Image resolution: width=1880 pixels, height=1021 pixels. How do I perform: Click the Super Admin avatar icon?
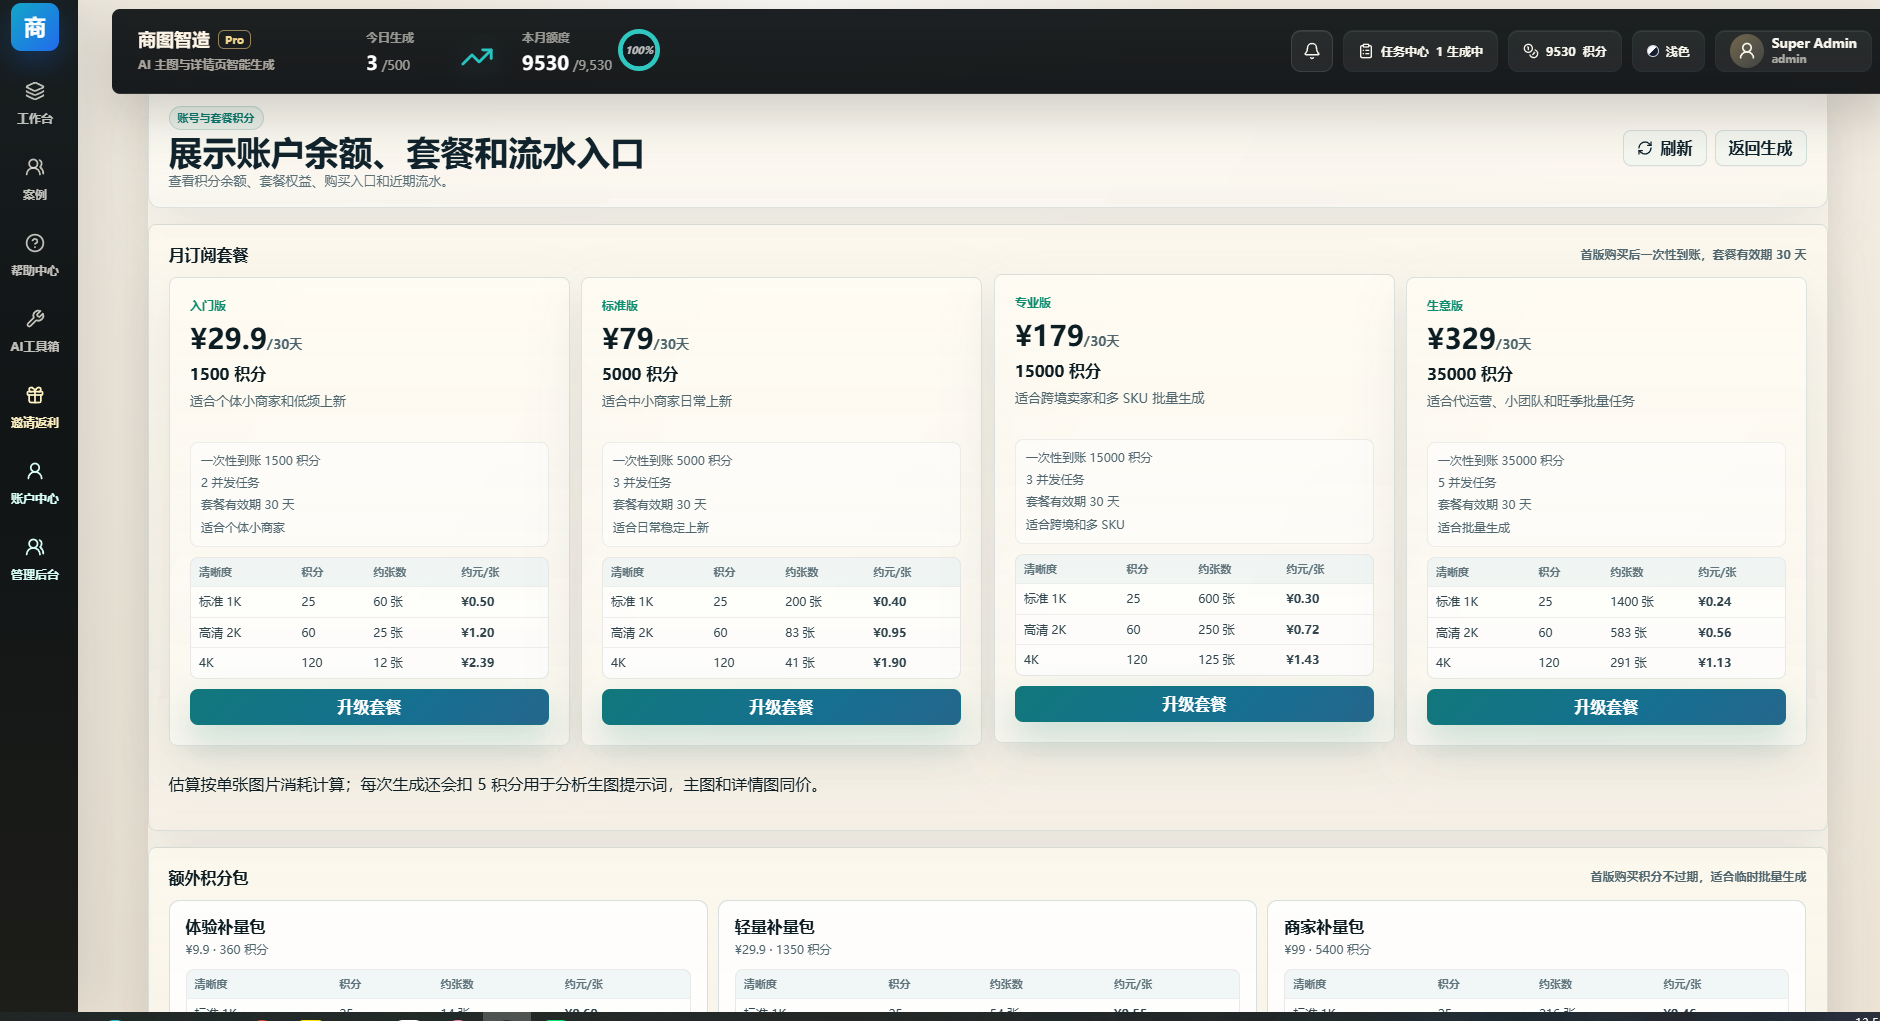click(1747, 51)
